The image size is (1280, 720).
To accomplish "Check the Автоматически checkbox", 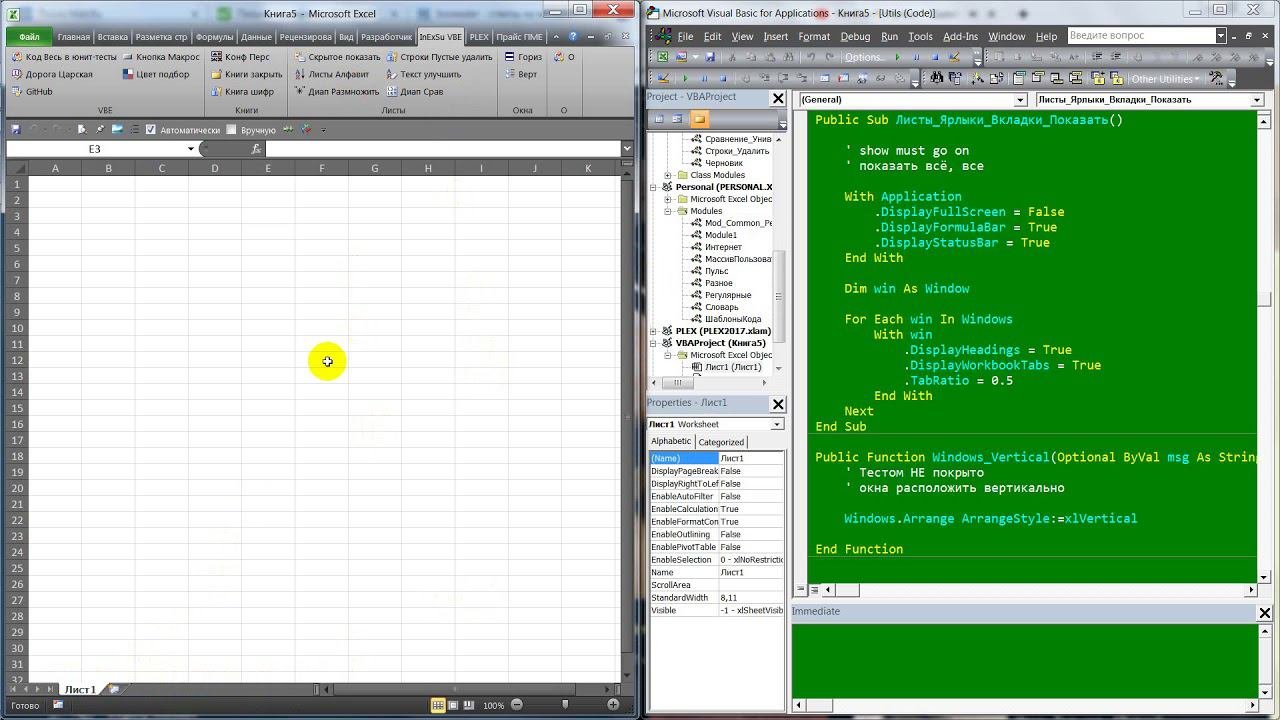I will (151, 130).
